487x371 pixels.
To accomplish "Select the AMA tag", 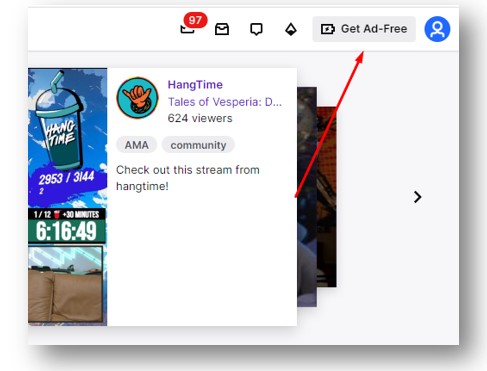I will coord(136,145).
